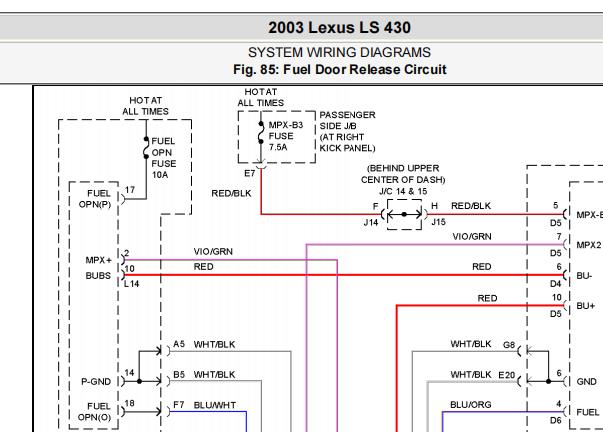Click pin number "14" at P-GND
Screen dimensions: 603x432
click(x=129, y=373)
